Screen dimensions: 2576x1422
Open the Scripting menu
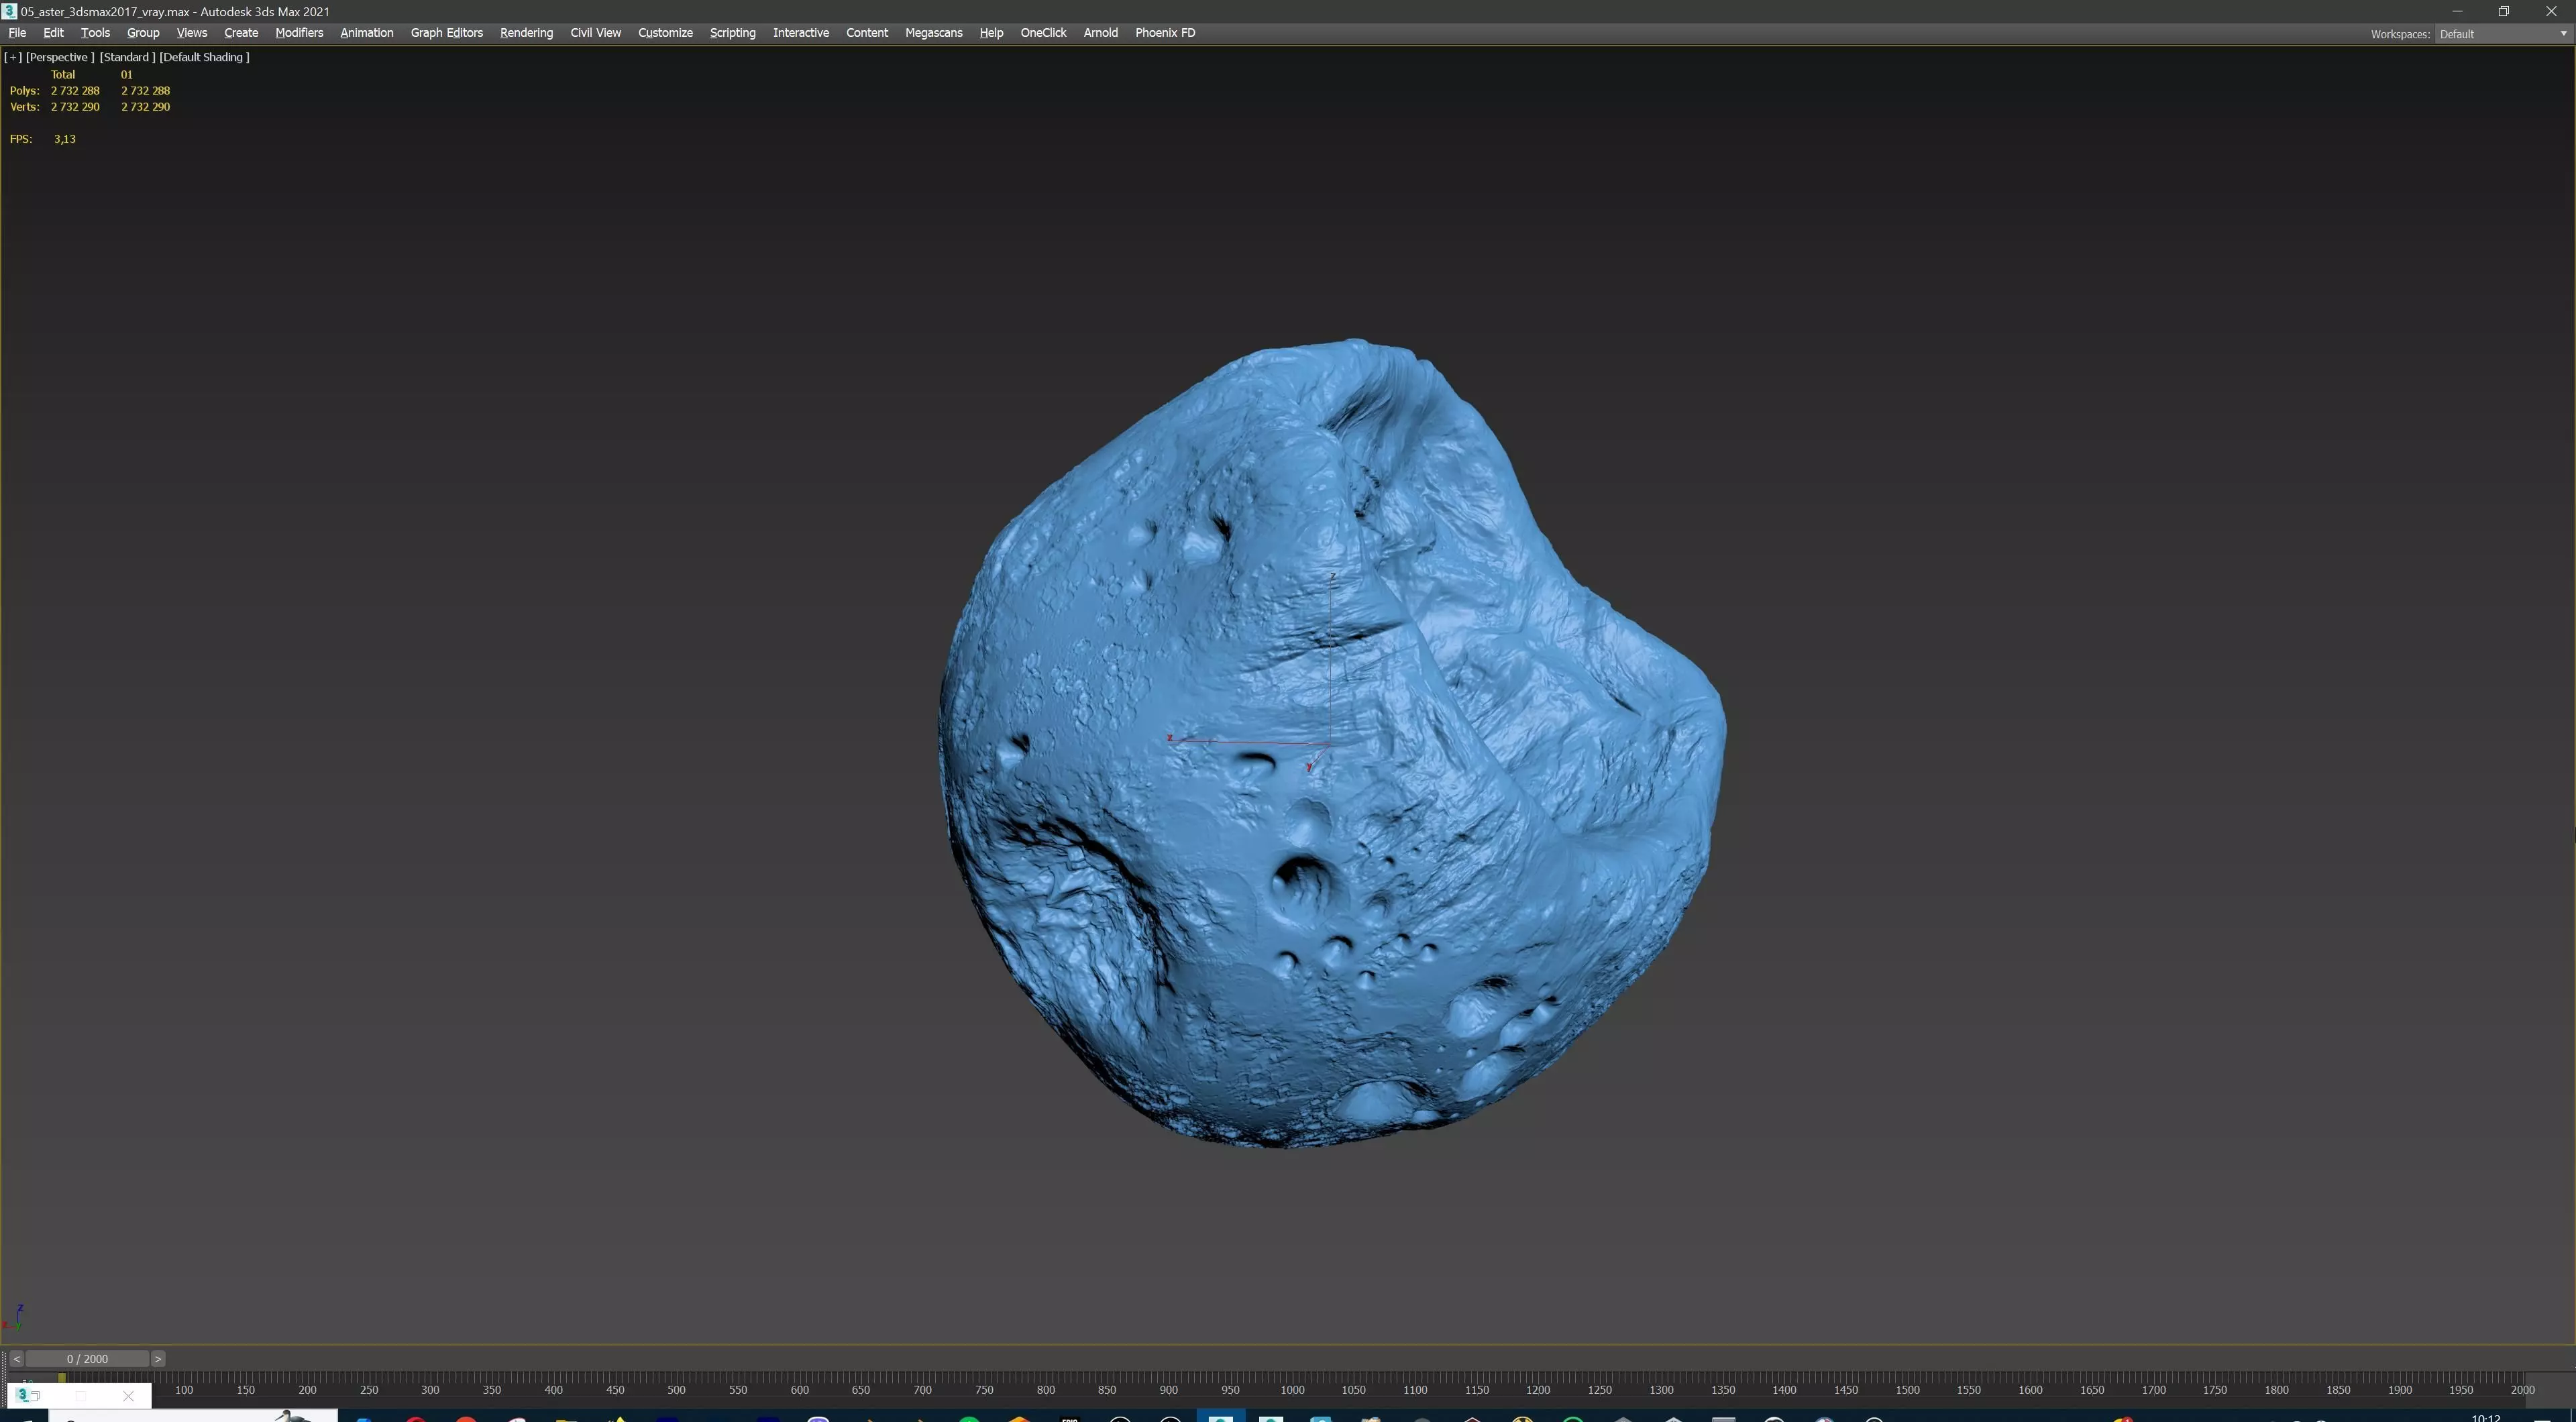[732, 33]
